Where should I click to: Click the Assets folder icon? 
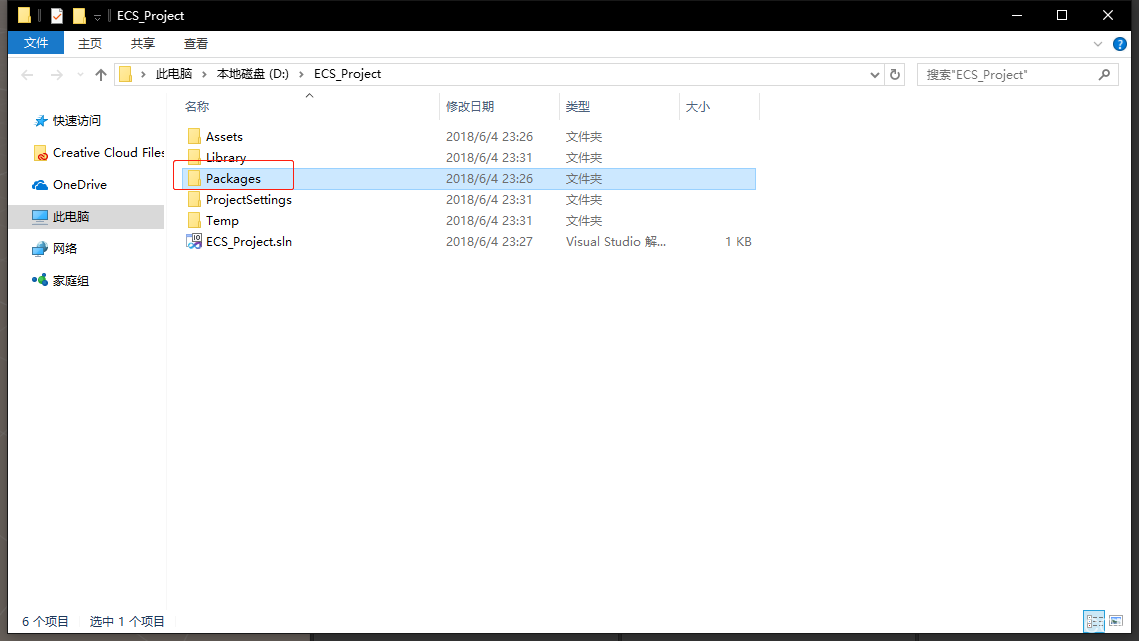[194, 137]
